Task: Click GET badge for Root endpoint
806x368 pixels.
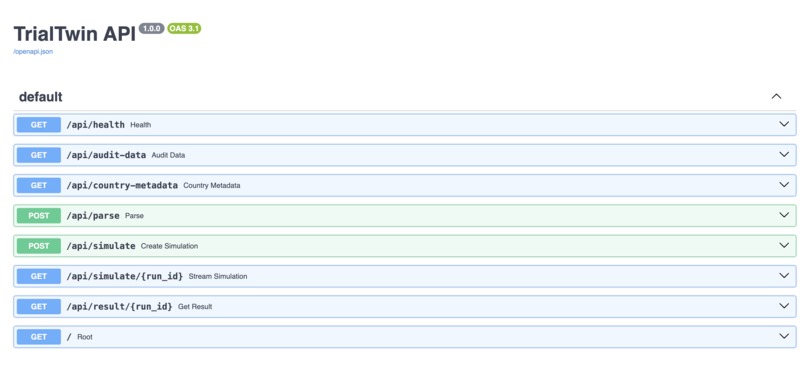Action: tap(39, 337)
